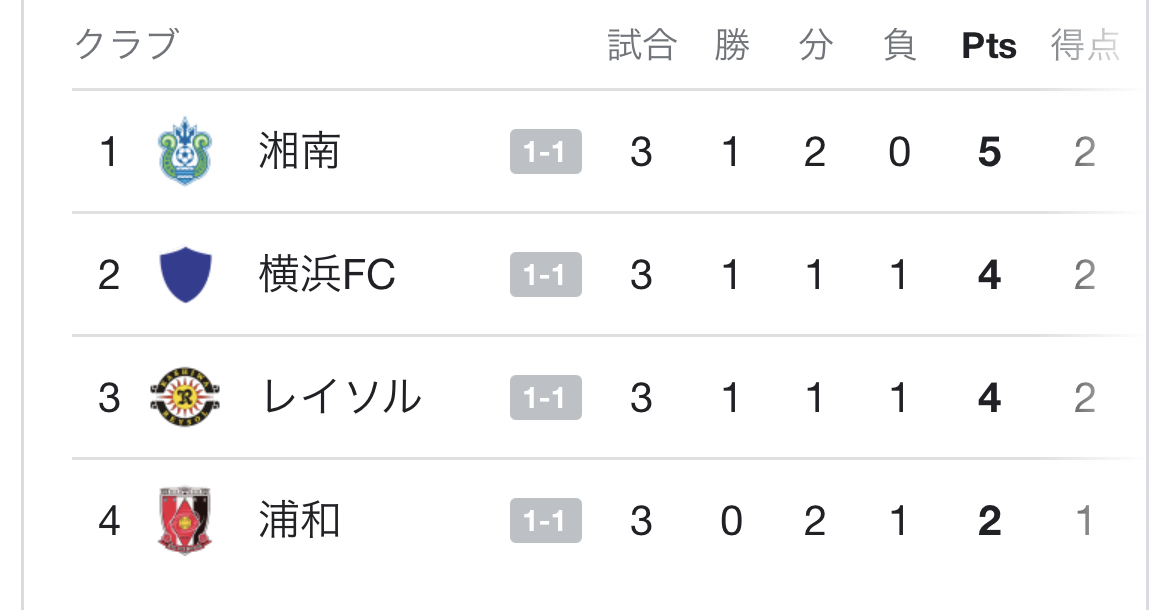Click 湘南's points value 5
The height and width of the screenshot is (610, 1170).
[989, 152]
